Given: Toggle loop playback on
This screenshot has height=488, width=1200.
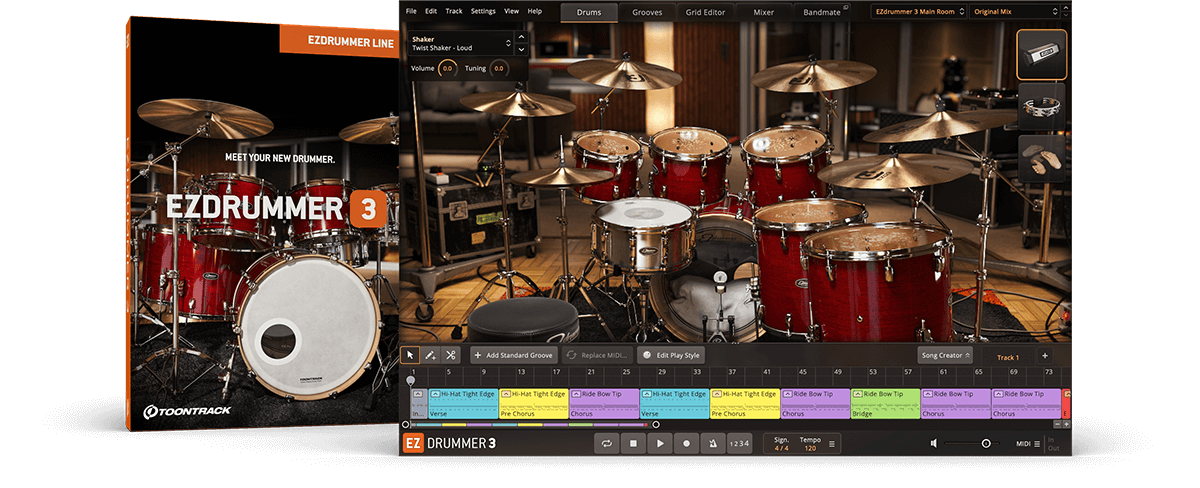Looking at the screenshot, I should (605, 443).
